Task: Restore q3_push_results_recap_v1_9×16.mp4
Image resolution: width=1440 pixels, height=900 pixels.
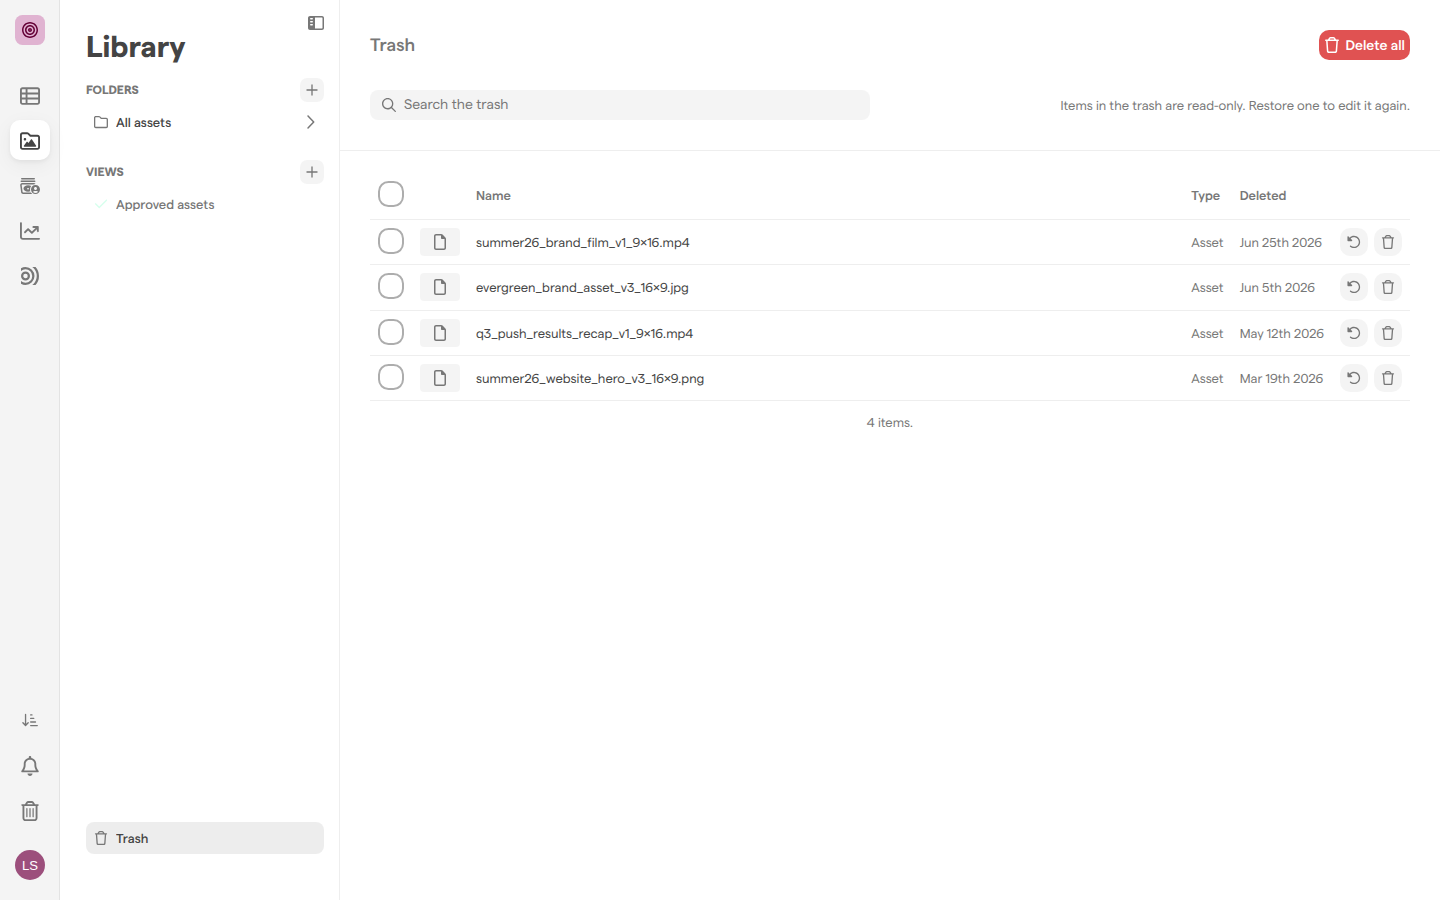Action: pos(1354,333)
